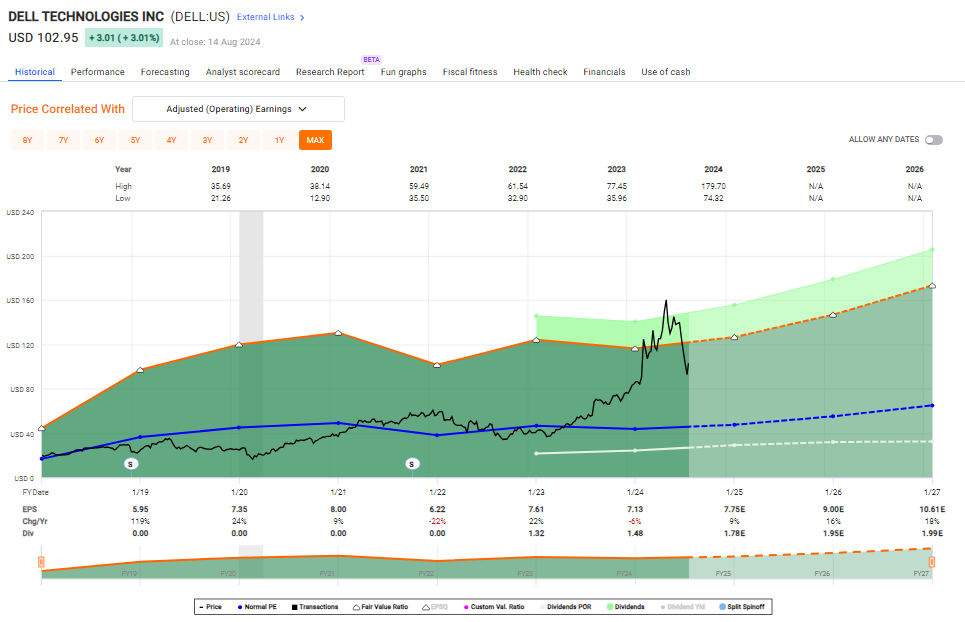Open the Fun graphs tab
The image size is (965, 622).
(403, 72)
